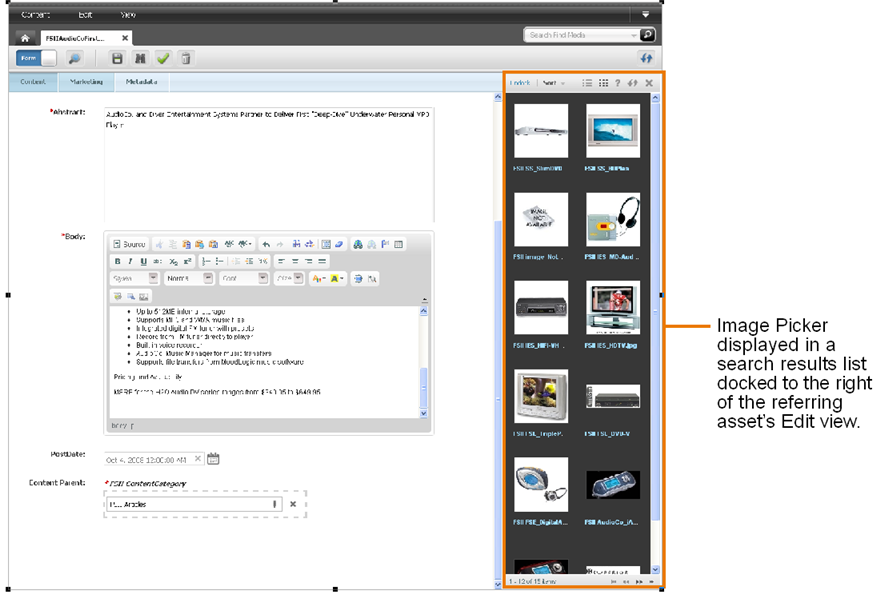
Task: Click the Preview magnifier icon
Action: [74, 58]
